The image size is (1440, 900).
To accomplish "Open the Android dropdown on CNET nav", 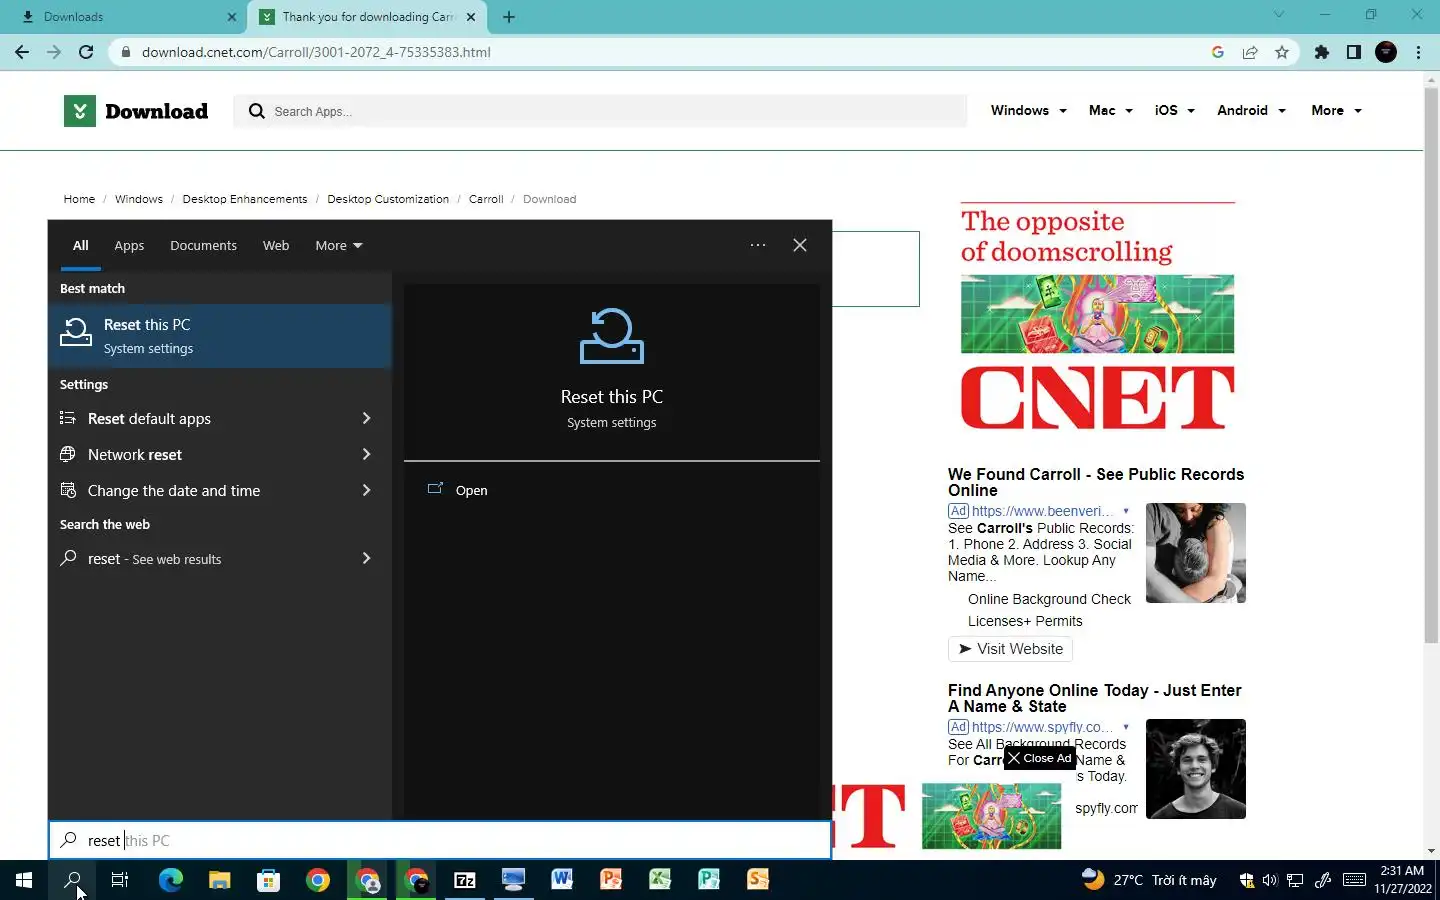I will click(1251, 110).
